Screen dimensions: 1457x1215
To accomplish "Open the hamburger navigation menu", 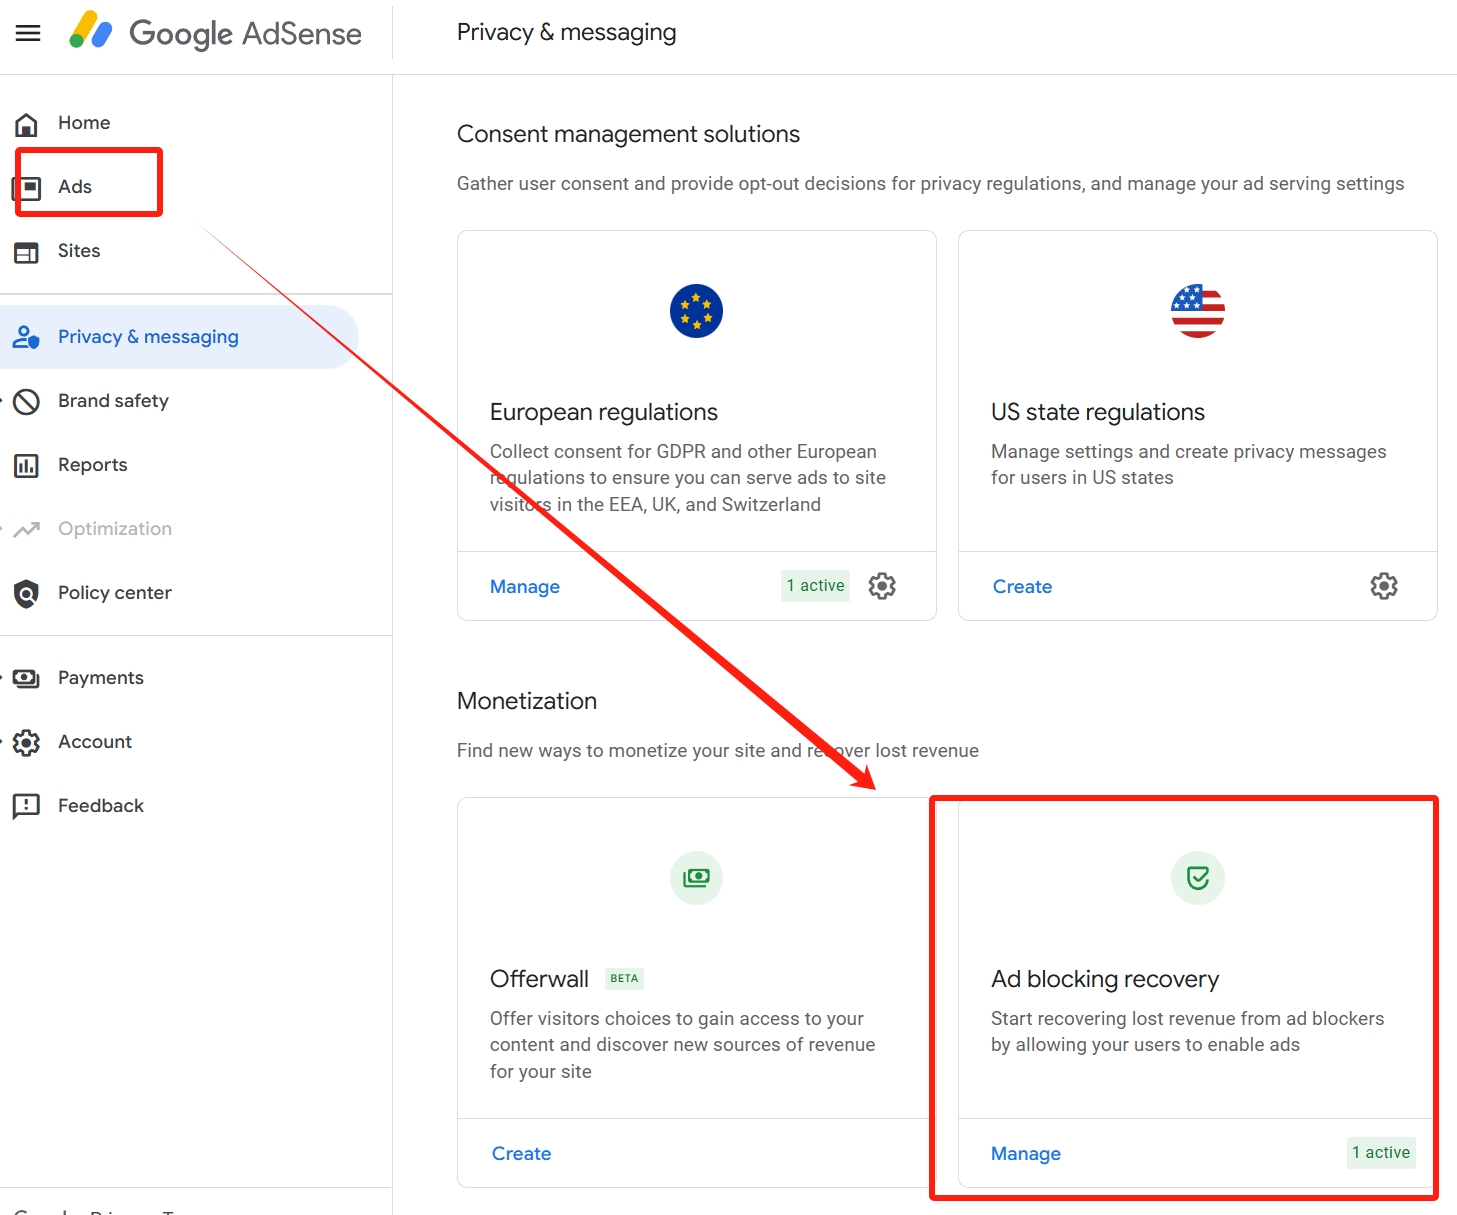I will pos(27,32).
